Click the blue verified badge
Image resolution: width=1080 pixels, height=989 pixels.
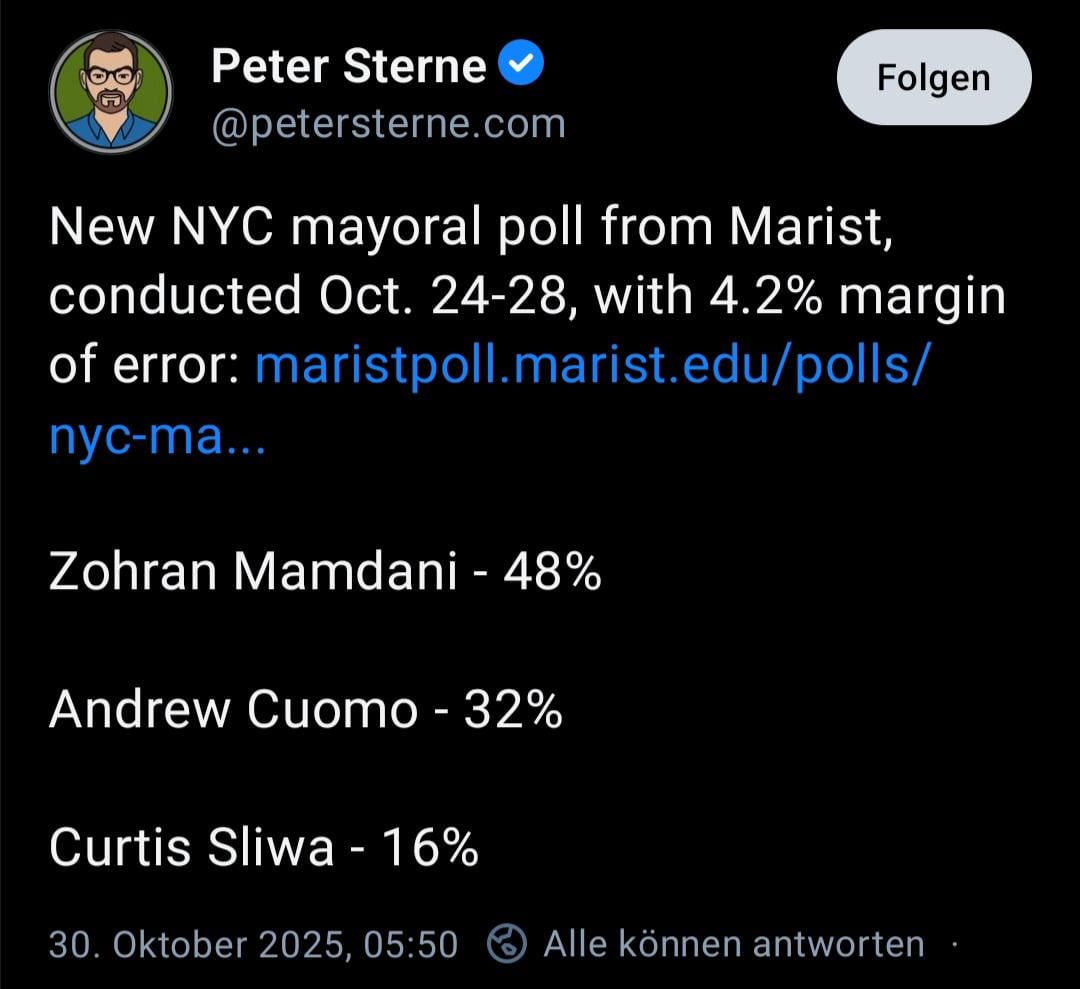tap(520, 66)
